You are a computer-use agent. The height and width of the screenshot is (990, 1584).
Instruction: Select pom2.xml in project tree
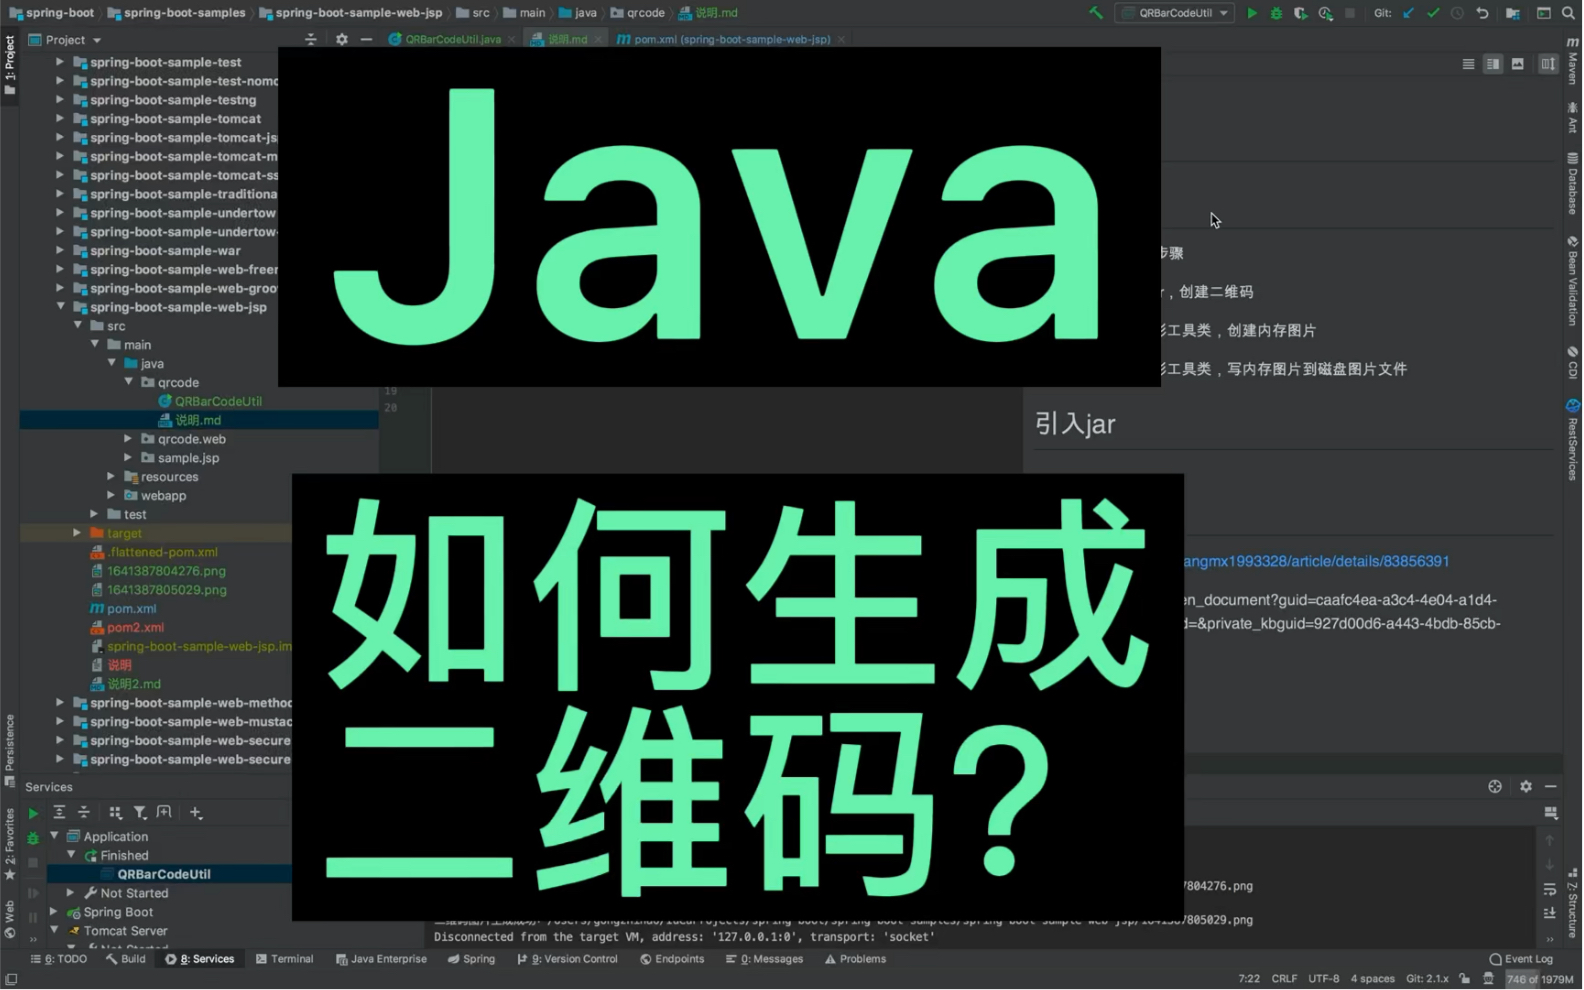pyautogui.click(x=135, y=628)
